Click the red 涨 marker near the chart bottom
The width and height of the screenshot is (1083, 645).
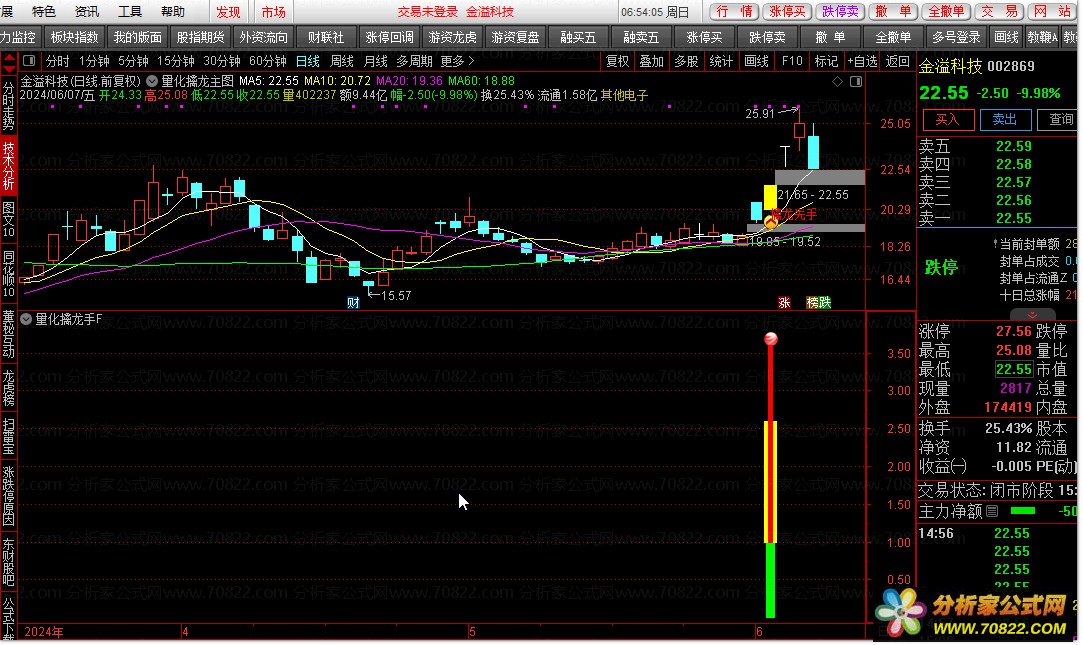(784, 302)
